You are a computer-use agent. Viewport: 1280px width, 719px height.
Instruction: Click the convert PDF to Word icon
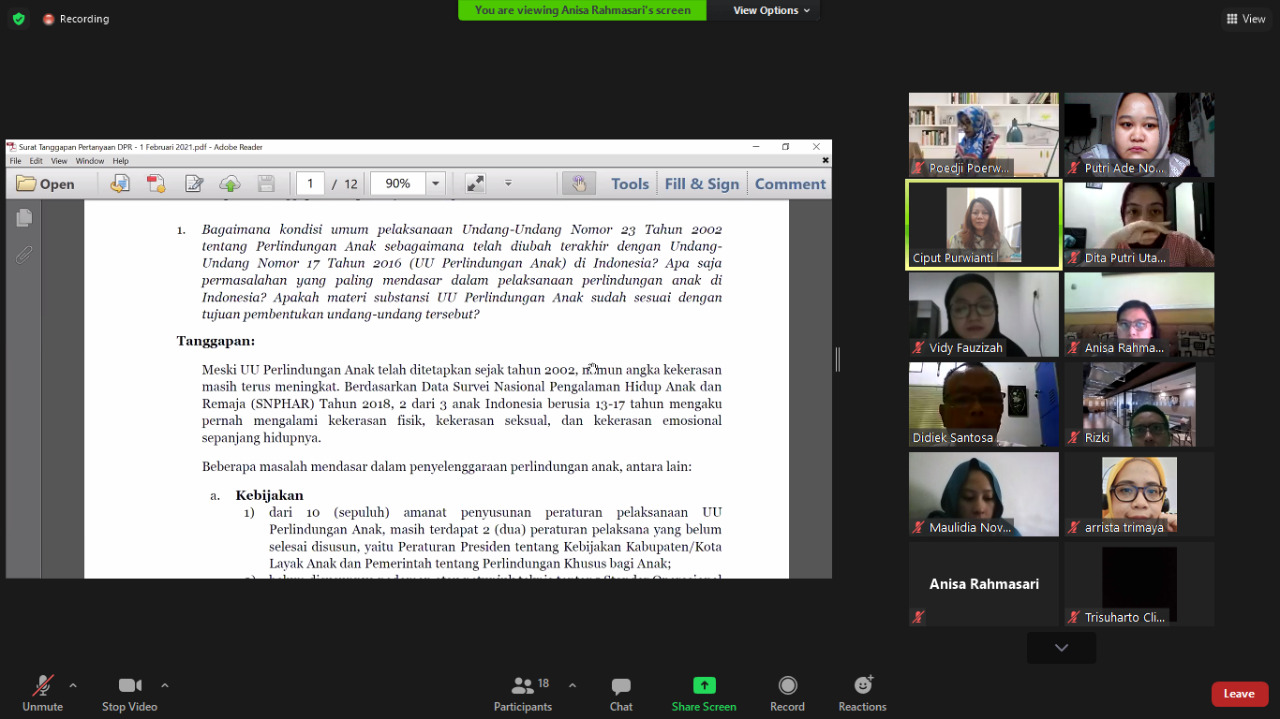click(120, 184)
